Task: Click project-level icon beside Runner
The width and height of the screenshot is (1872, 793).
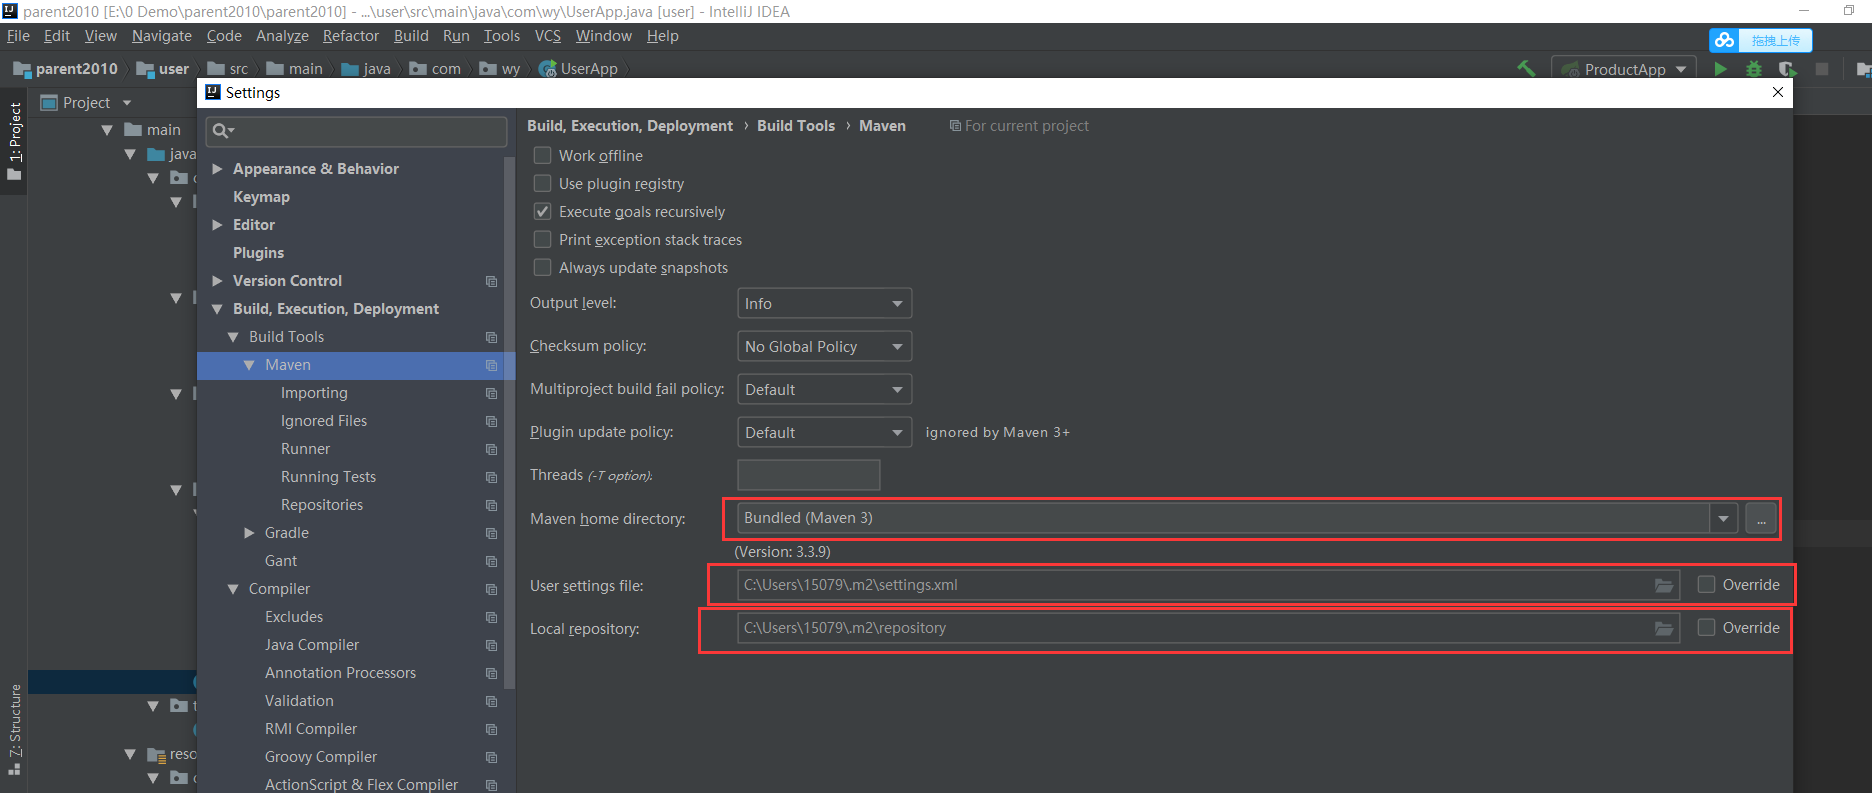Action: 491,449
